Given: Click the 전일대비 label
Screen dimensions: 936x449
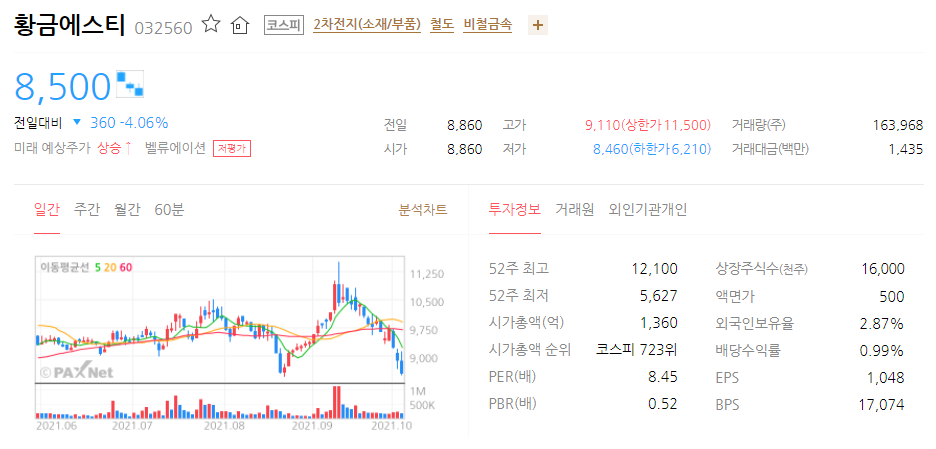Looking at the screenshot, I should pyautogui.click(x=38, y=123).
